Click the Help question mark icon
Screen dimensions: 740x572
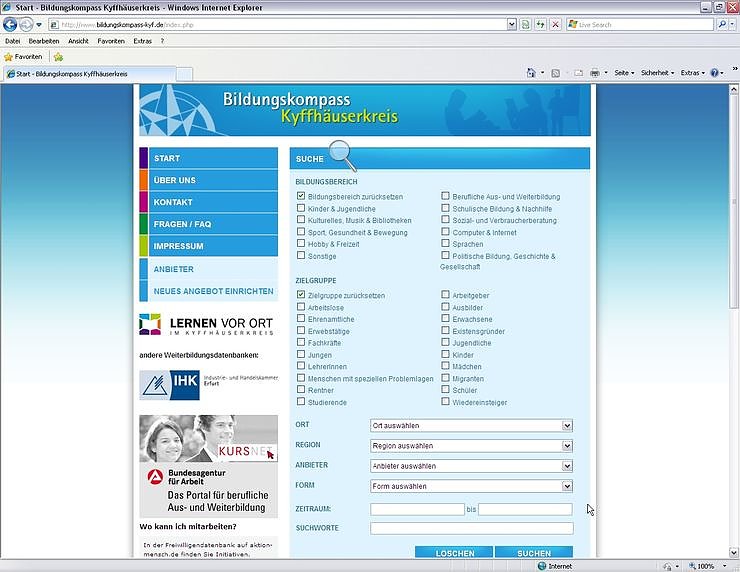coord(716,73)
